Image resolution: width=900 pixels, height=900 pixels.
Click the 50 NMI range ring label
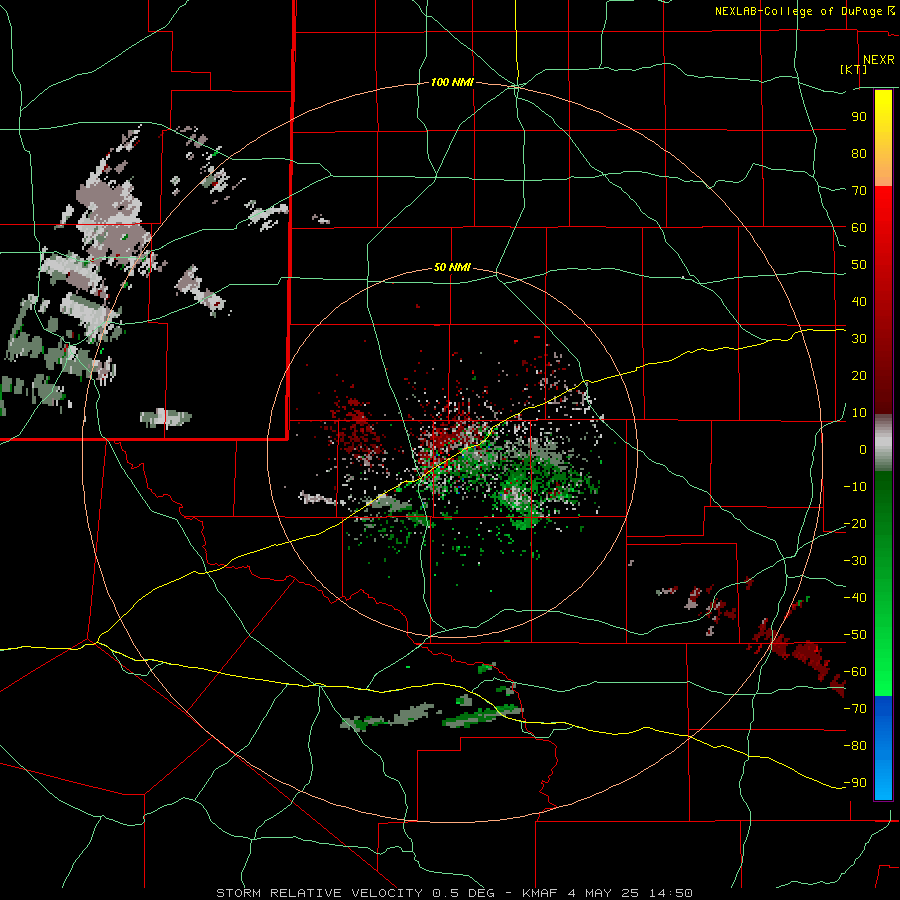click(x=452, y=267)
